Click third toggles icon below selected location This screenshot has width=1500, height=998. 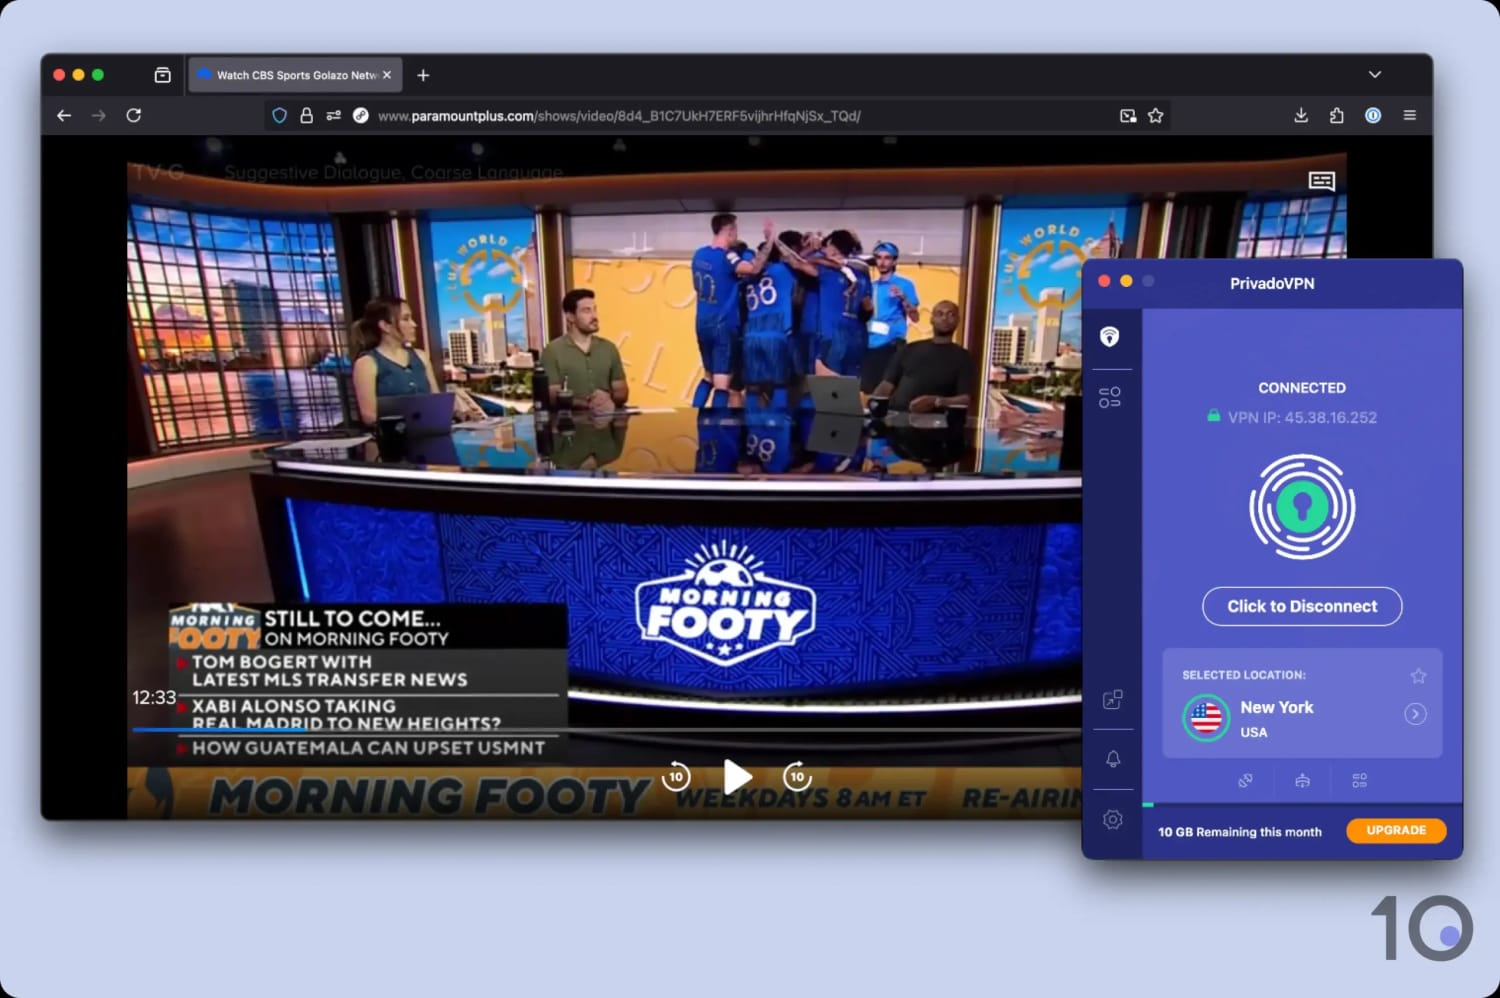tap(1359, 781)
